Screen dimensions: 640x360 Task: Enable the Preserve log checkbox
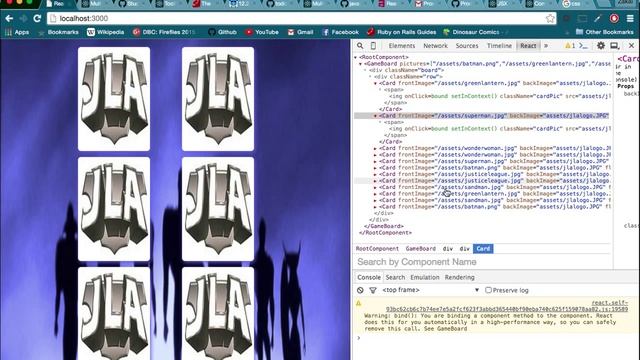click(488, 290)
